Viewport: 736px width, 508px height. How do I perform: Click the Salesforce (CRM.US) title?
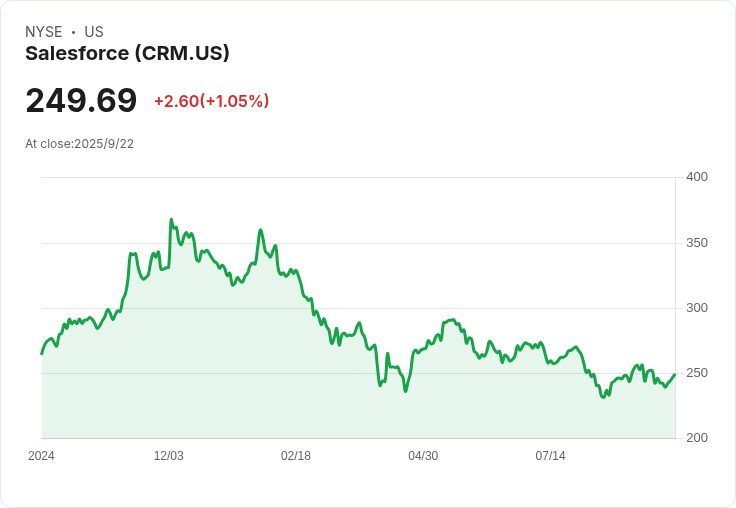(127, 53)
